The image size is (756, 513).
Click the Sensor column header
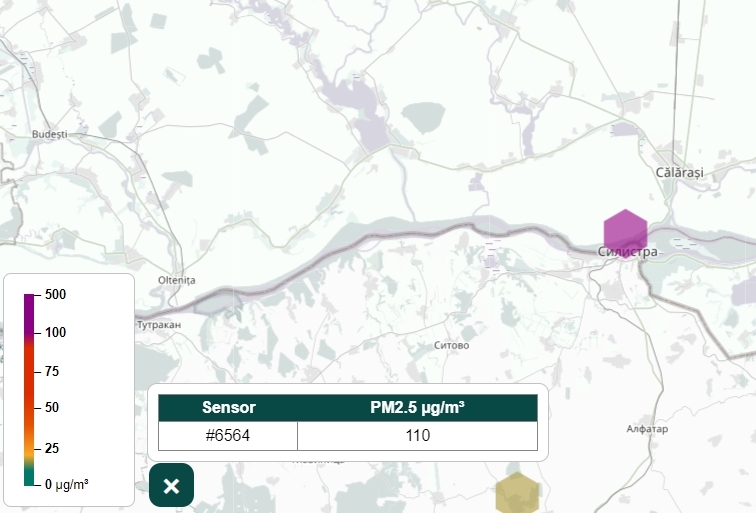coord(228,408)
